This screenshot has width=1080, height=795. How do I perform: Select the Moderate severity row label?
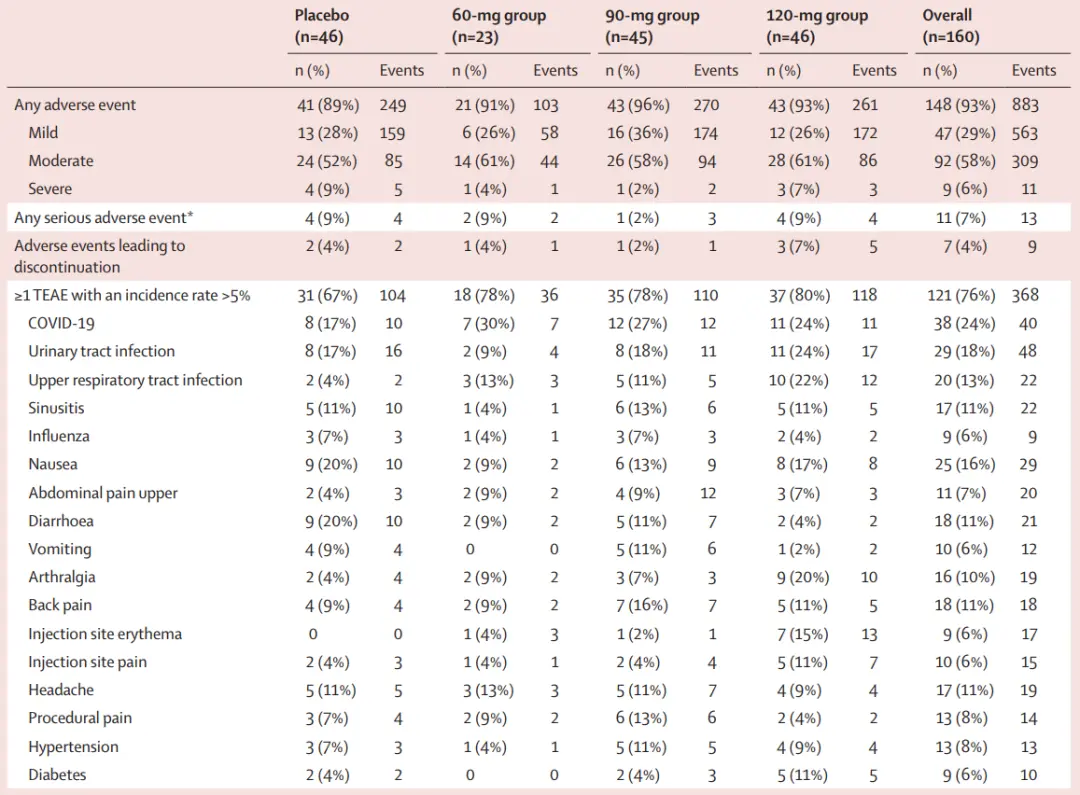61,161
